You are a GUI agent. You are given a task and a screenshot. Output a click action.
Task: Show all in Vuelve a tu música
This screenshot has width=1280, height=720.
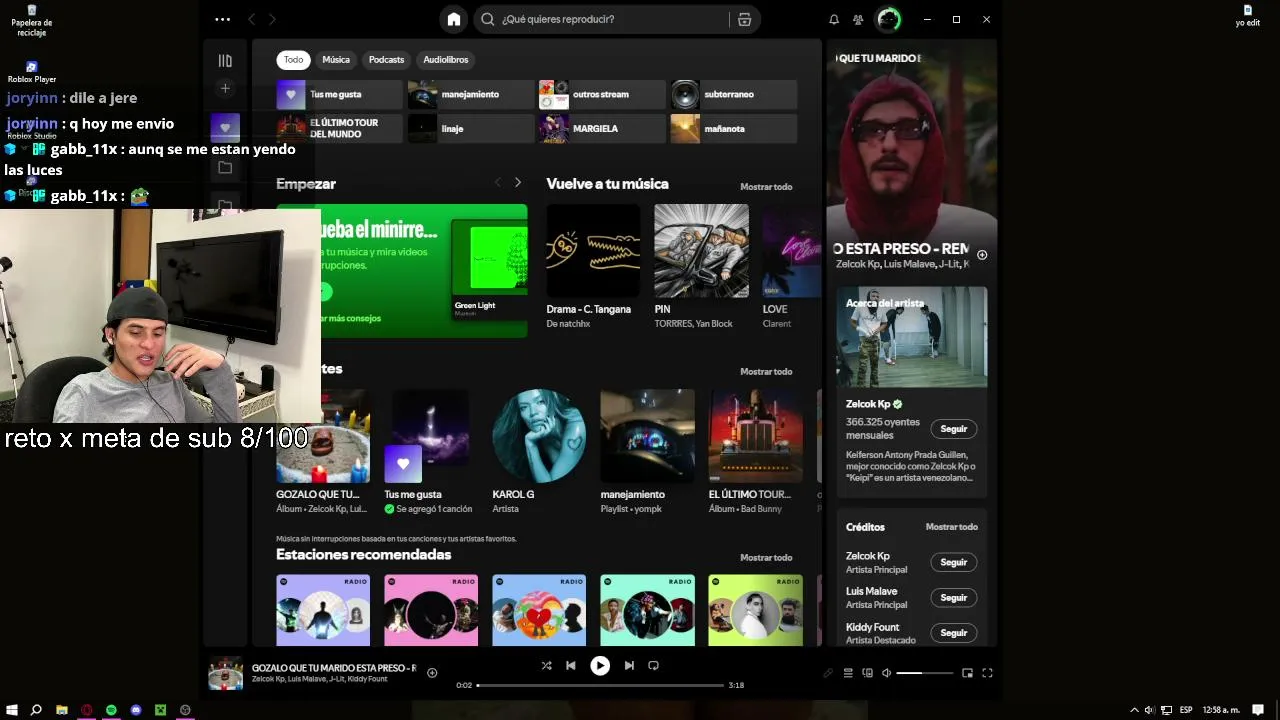766,187
